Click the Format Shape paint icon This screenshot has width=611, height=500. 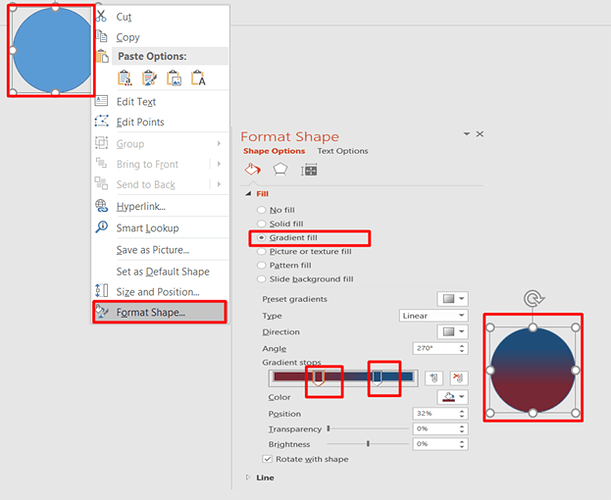point(101,311)
